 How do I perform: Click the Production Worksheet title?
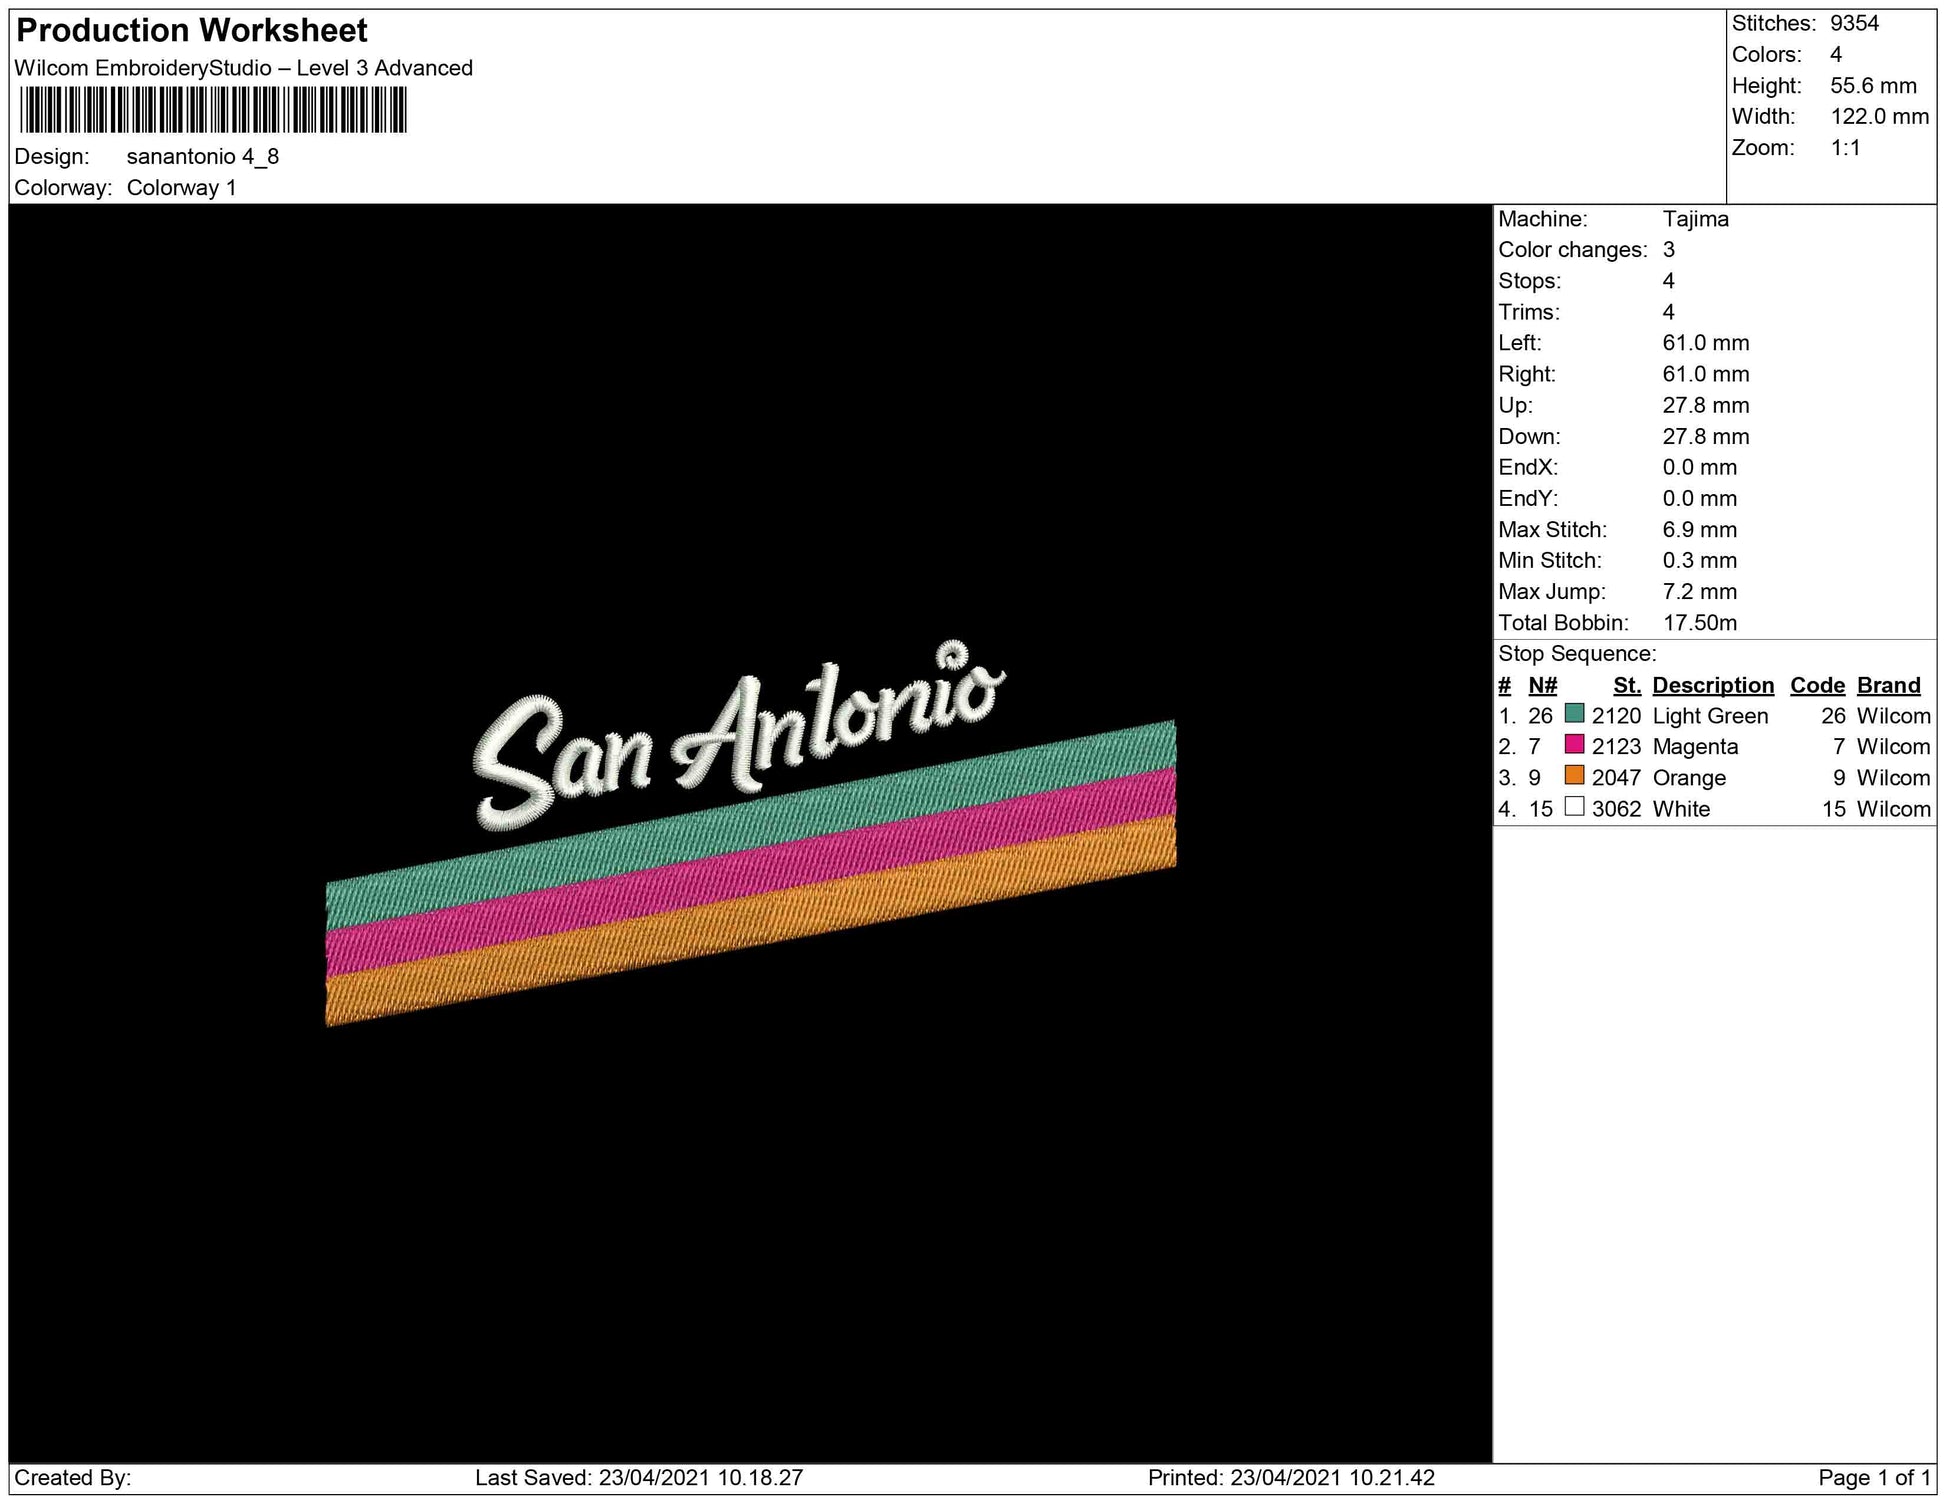(192, 31)
